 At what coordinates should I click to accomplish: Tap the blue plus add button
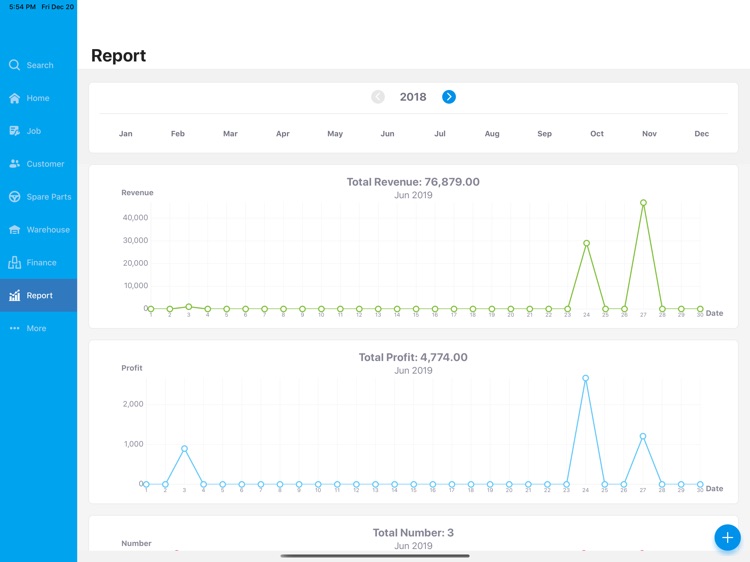(x=728, y=537)
